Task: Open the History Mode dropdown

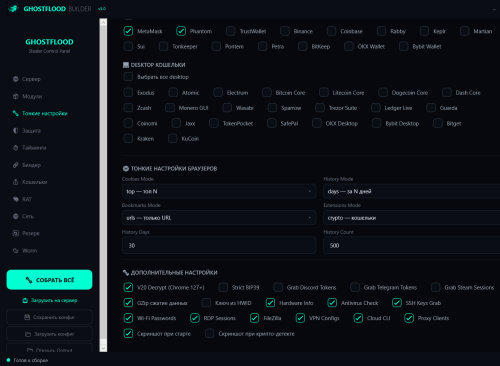Action: [x=412, y=191]
